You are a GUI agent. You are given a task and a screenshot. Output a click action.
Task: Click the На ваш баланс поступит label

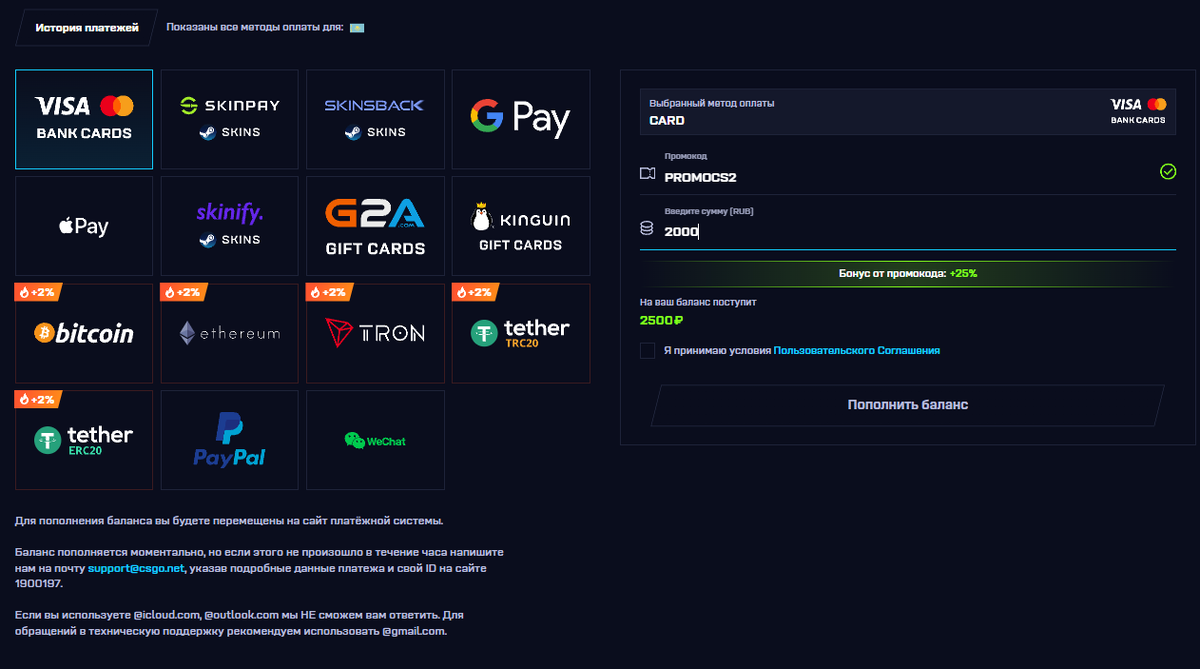coord(697,301)
